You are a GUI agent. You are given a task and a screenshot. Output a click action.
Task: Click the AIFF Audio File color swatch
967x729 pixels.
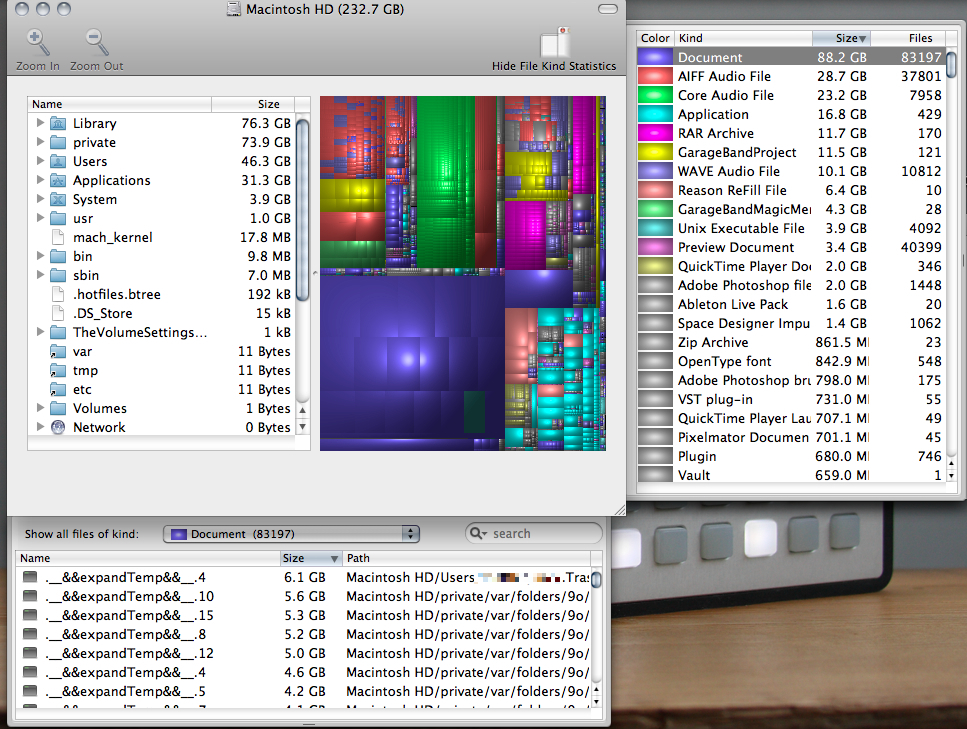point(656,76)
